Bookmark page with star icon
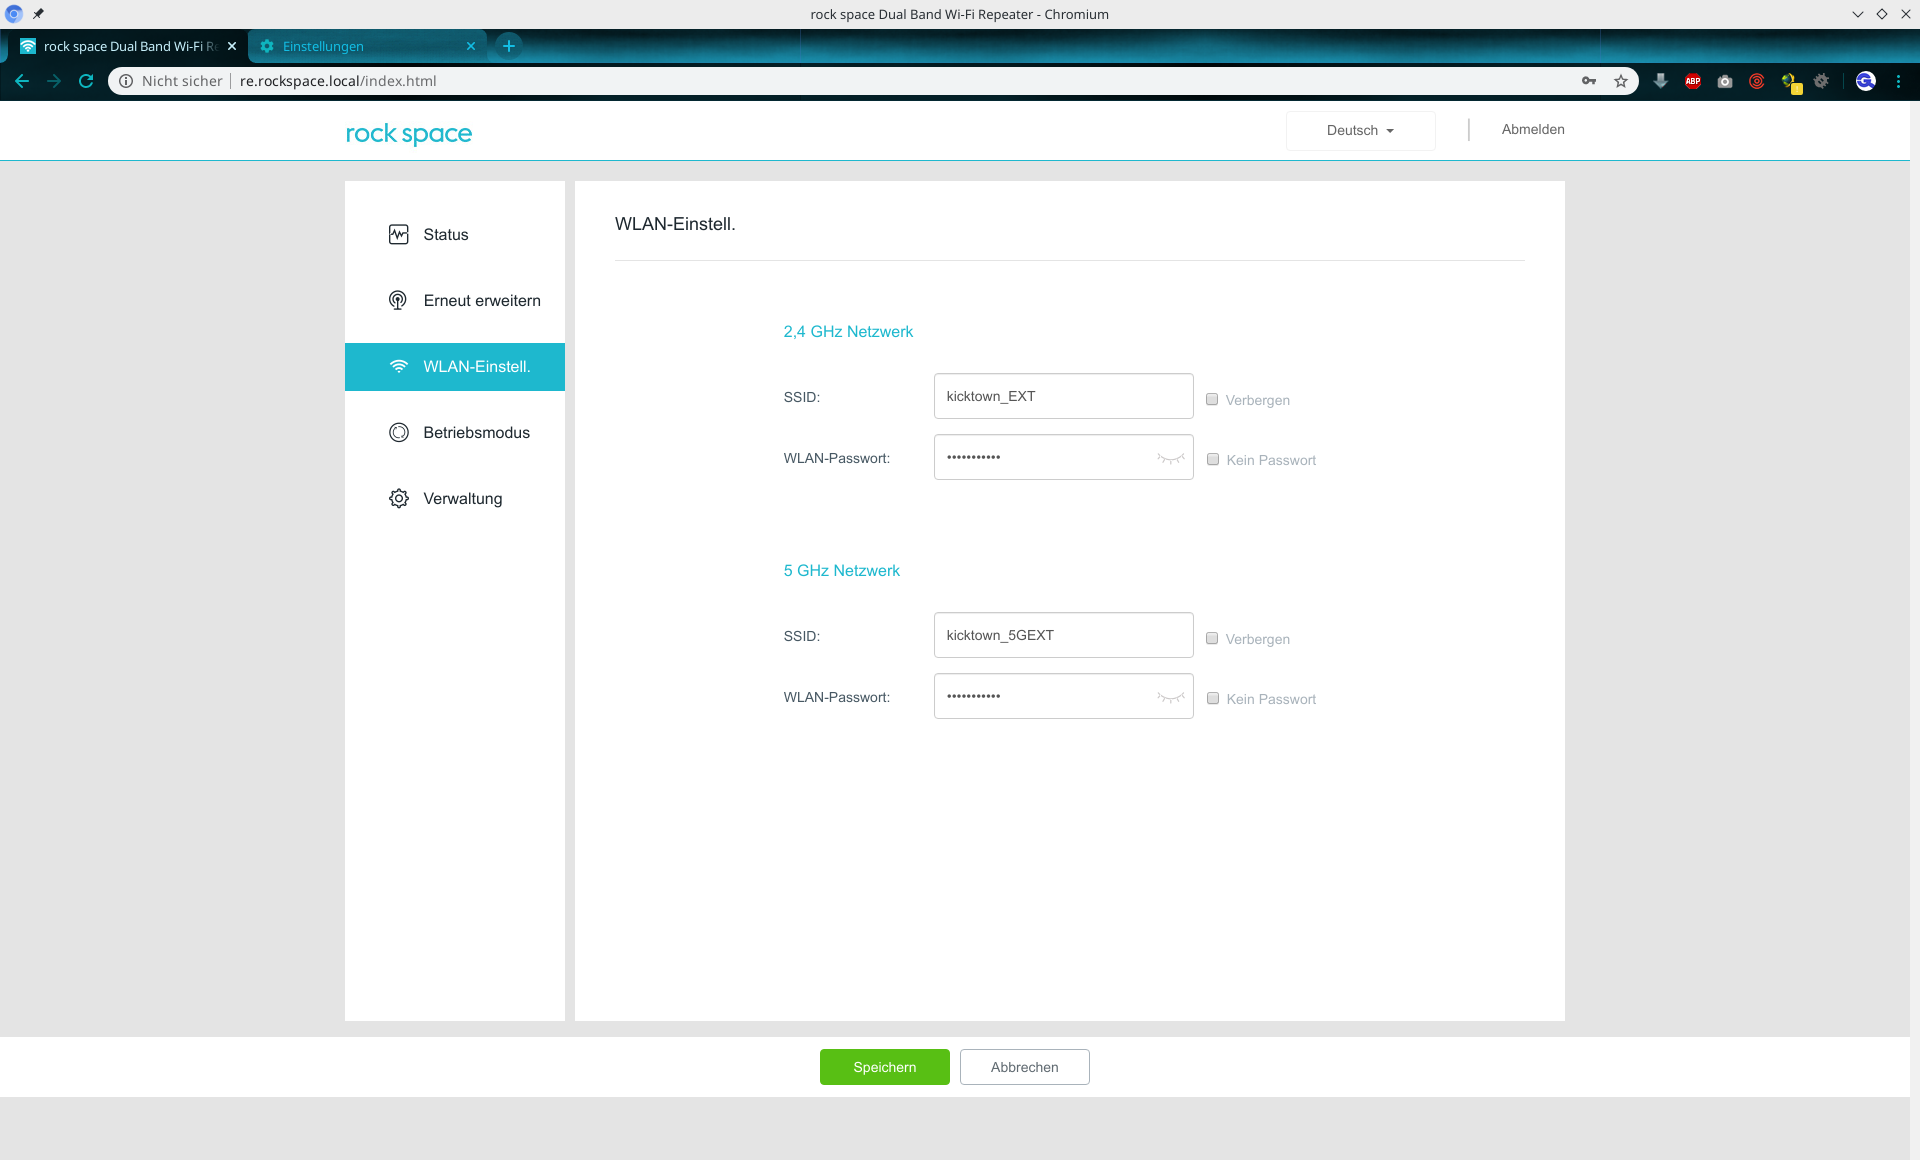 [1621, 81]
